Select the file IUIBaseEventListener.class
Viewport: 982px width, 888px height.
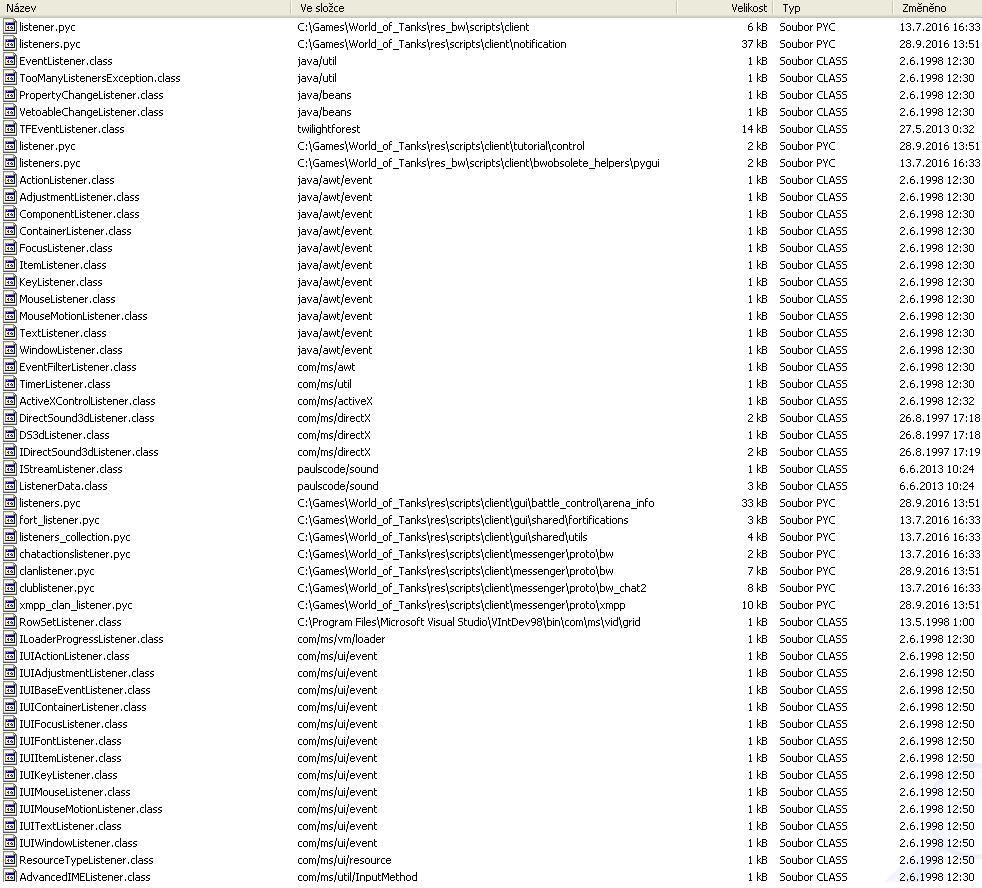point(85,689)
